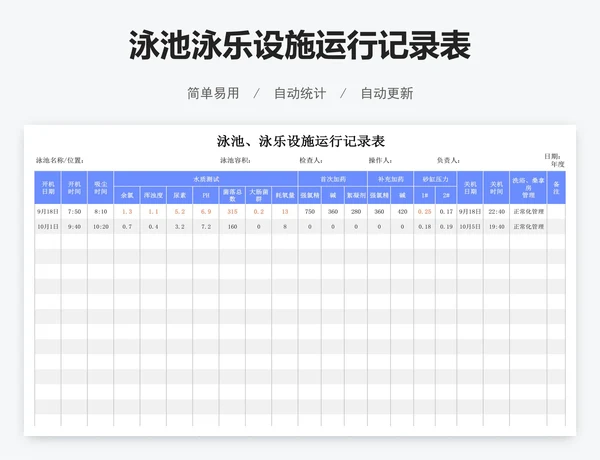Click the 7.2 PH cell

[206, 227]
